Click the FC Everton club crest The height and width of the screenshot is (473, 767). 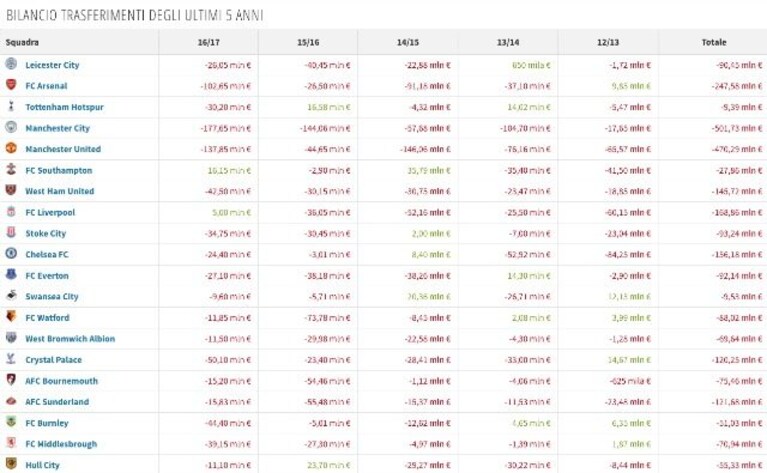click(11, 274)
